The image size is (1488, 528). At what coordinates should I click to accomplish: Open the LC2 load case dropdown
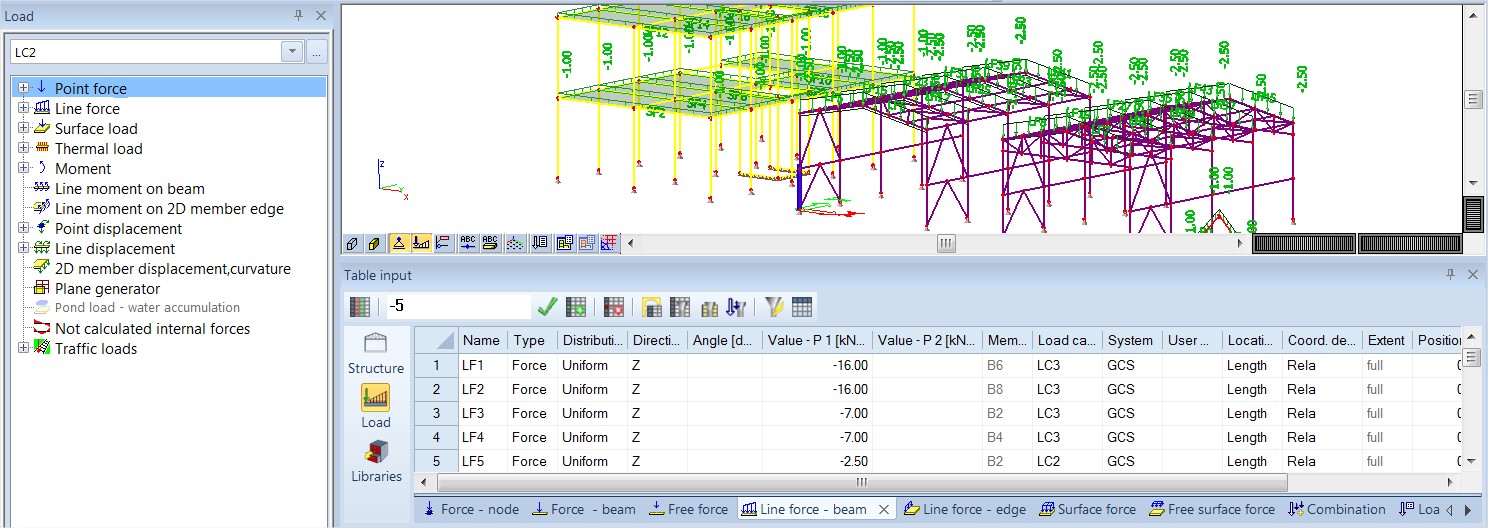tap(292, 52)
